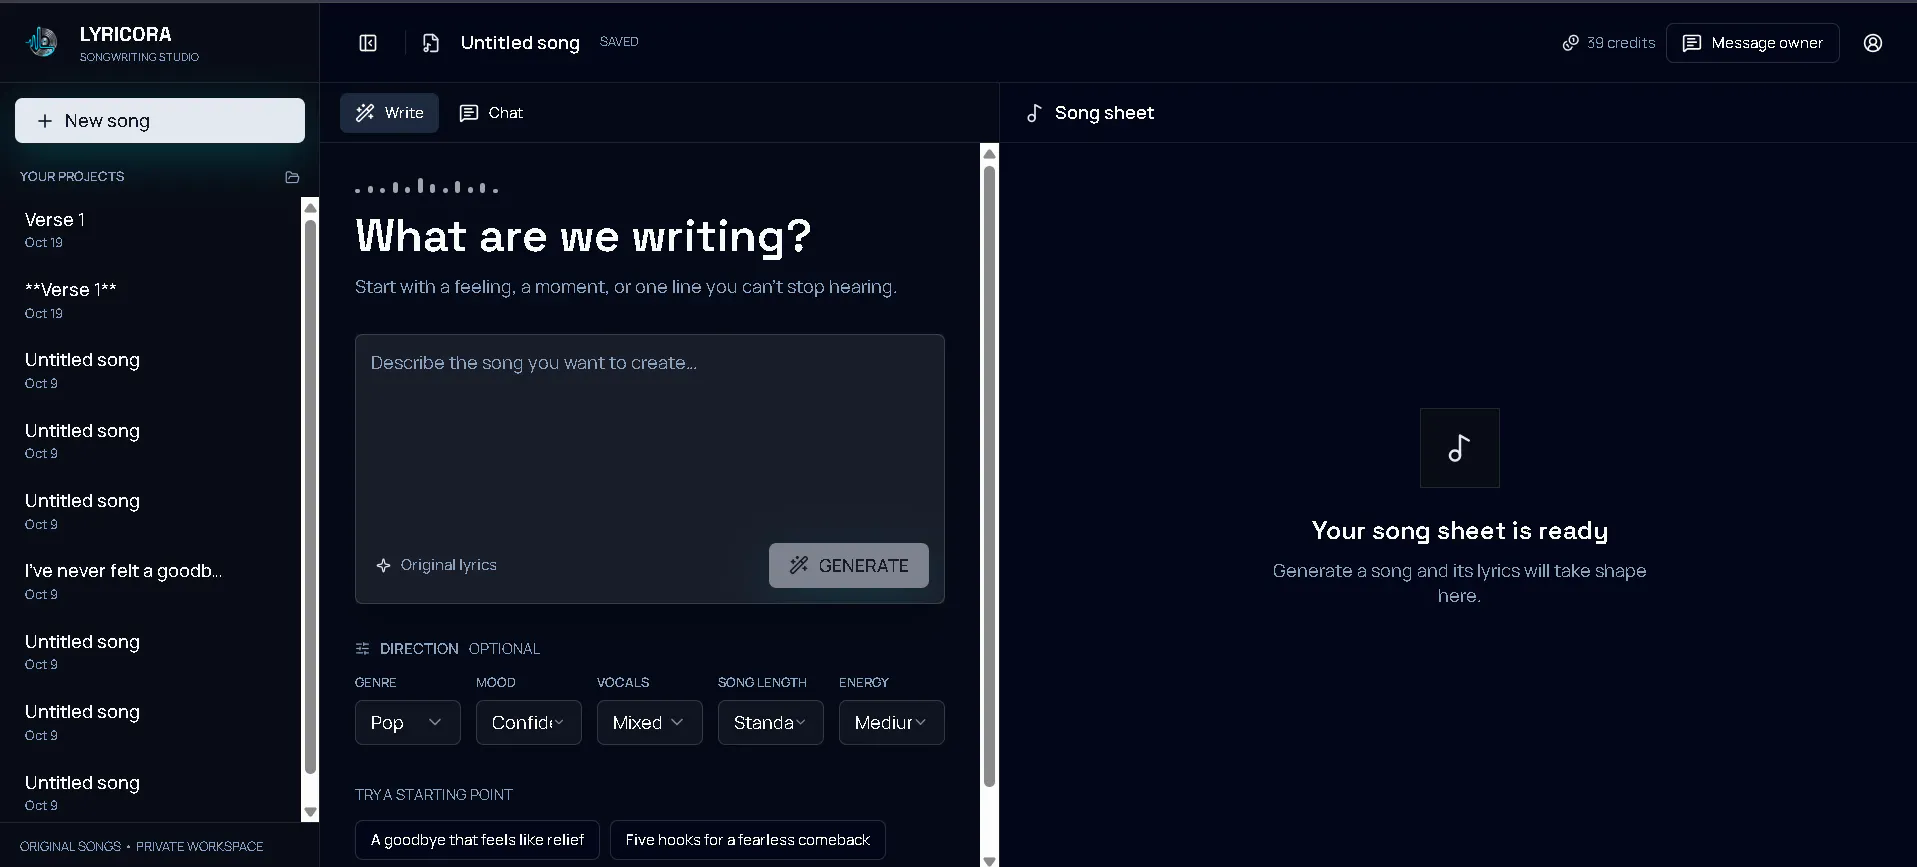Click the Message owner button
1917x867 pixels.
pos(1752,43)
